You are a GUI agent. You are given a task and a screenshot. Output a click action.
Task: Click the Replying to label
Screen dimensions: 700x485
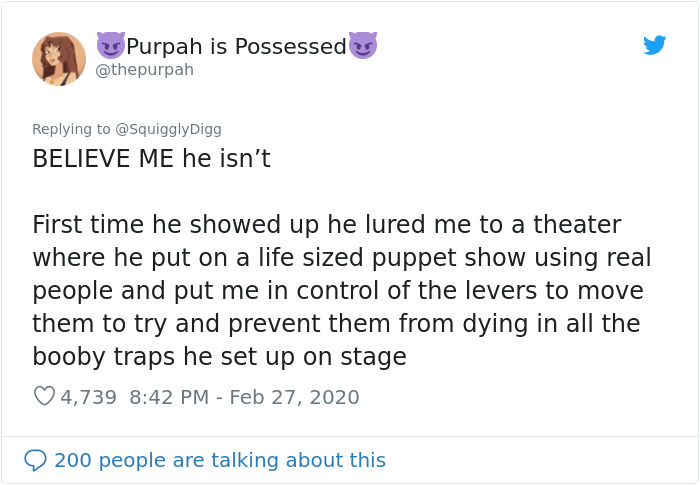tap(72, 129)
